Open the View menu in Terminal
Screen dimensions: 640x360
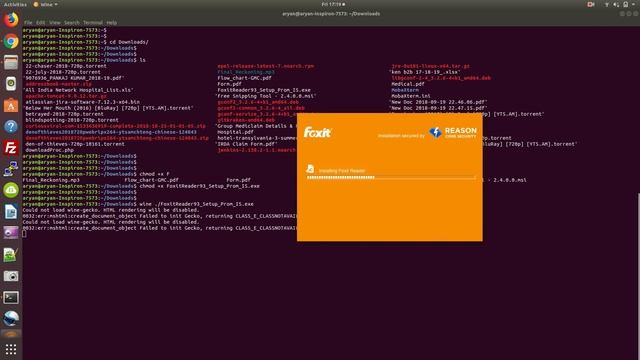pyautogui.click(x=55, y=22)
